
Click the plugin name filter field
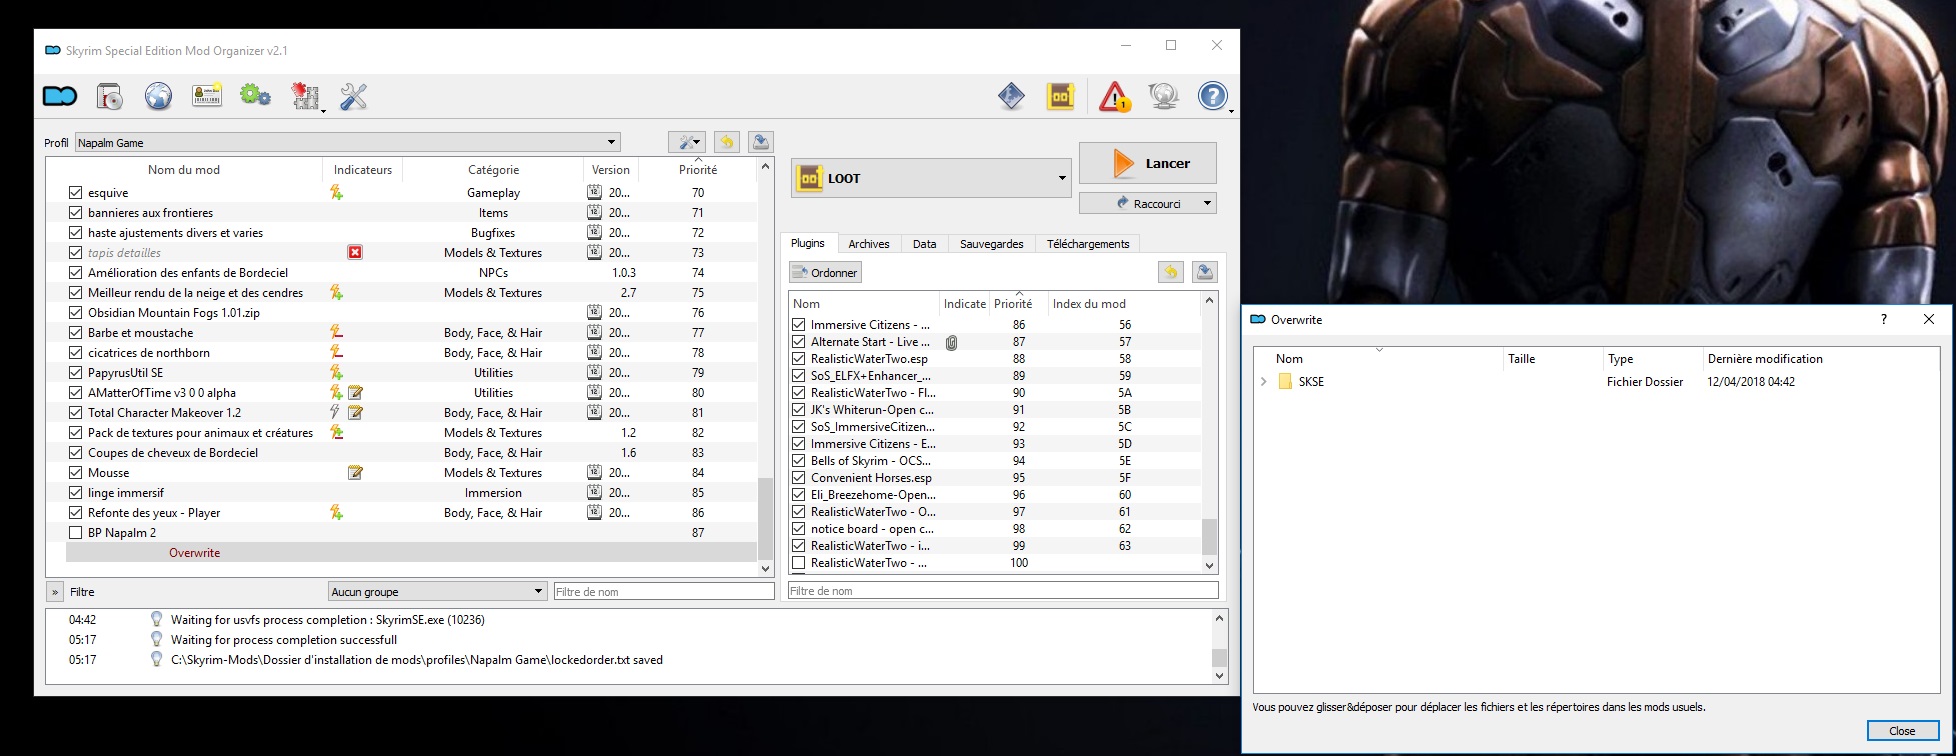click(x=1002, y=591)
